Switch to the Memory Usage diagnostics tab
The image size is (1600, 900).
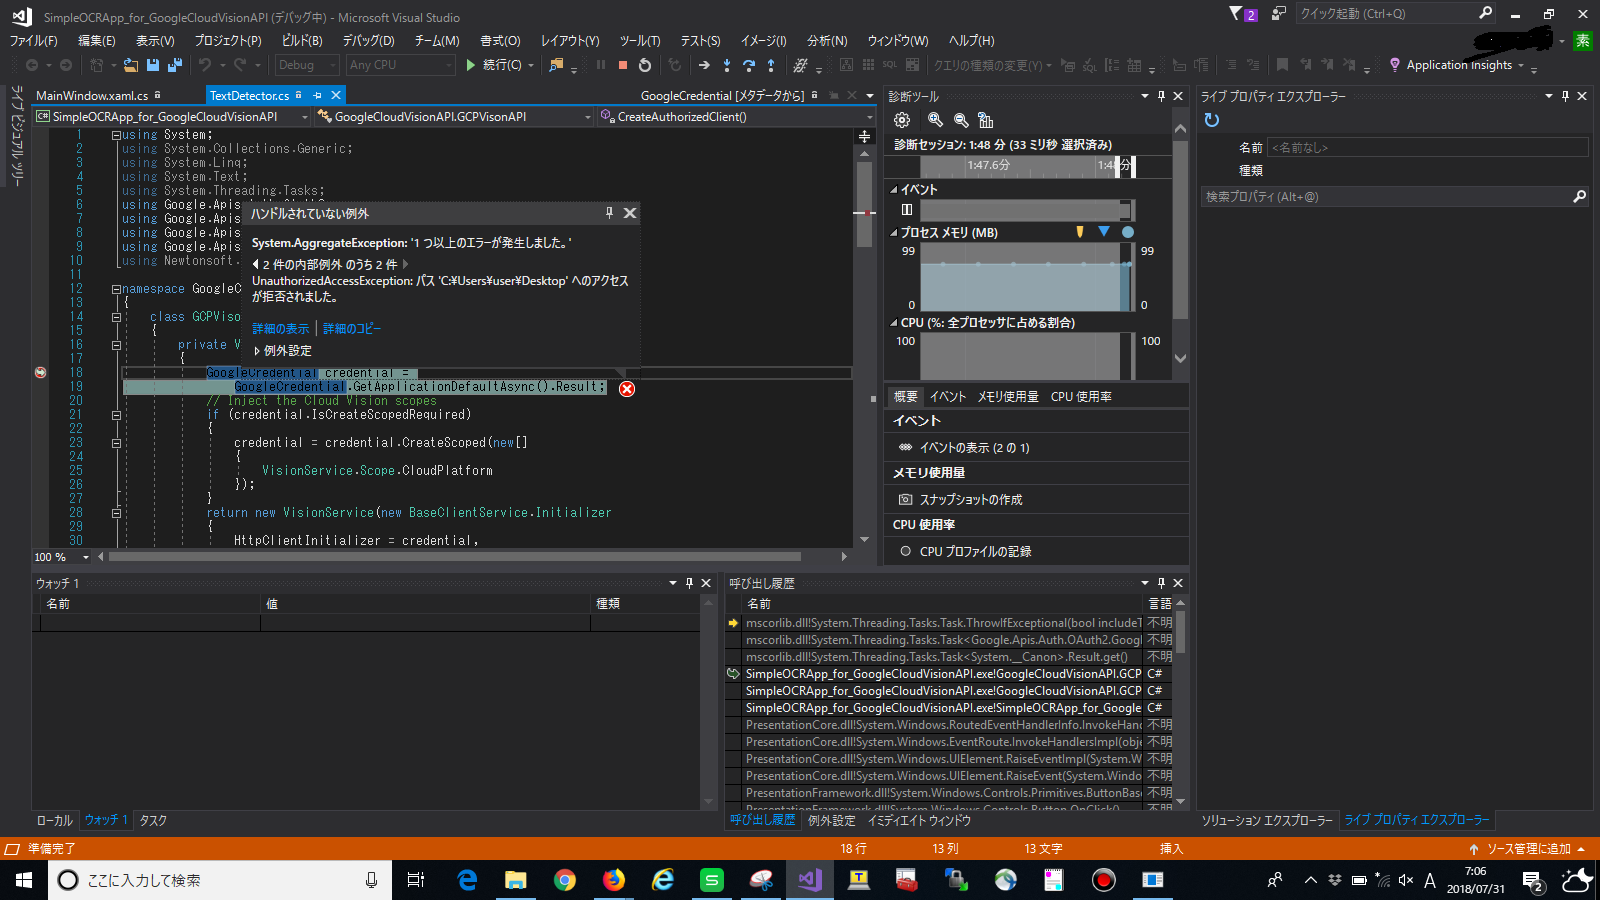click(x=1008, y=397)
